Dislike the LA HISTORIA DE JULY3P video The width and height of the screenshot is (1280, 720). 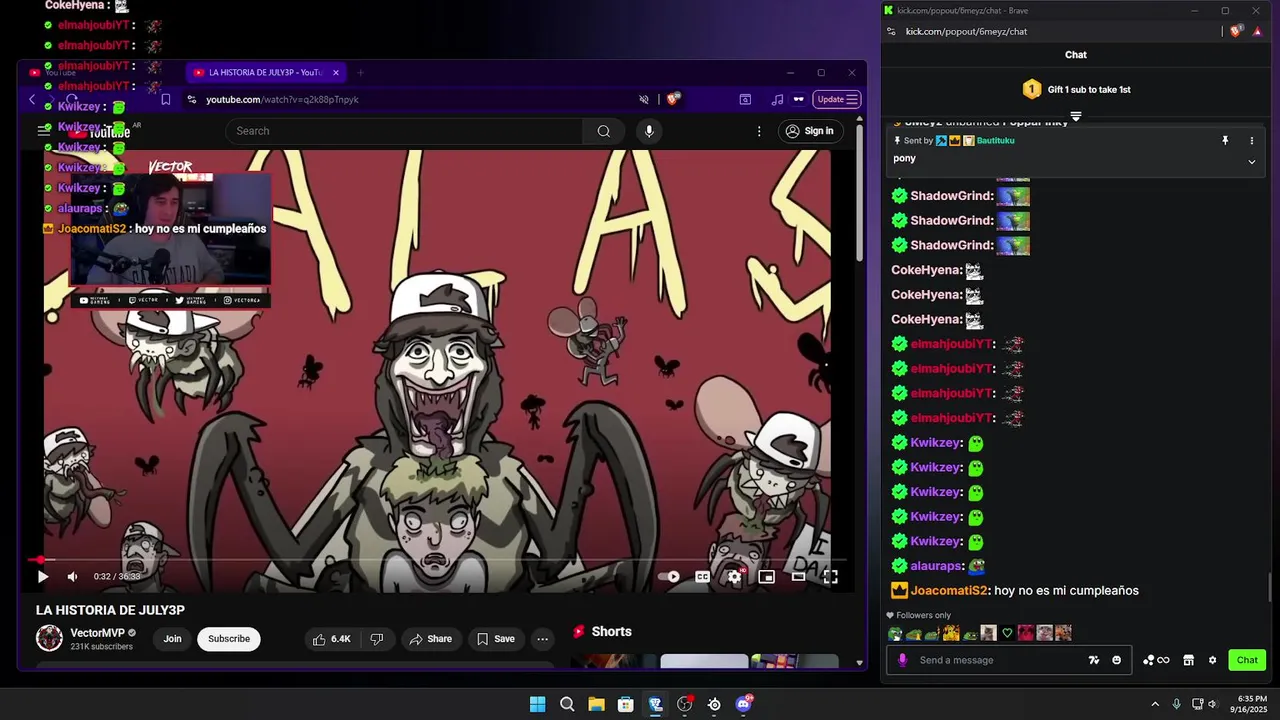[x=377, y=639]
